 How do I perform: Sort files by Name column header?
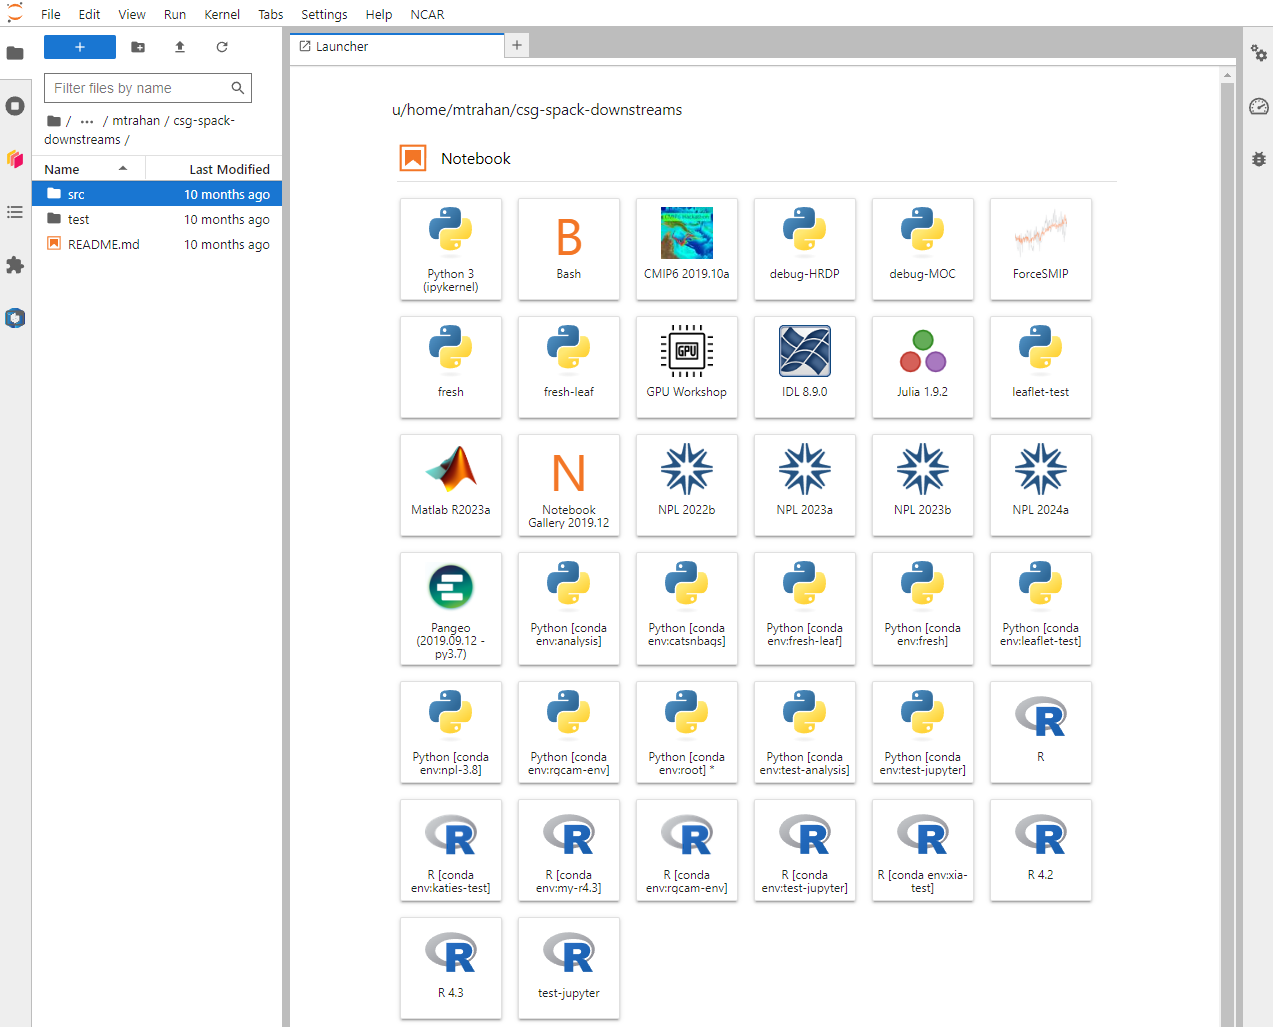(62, 169)
